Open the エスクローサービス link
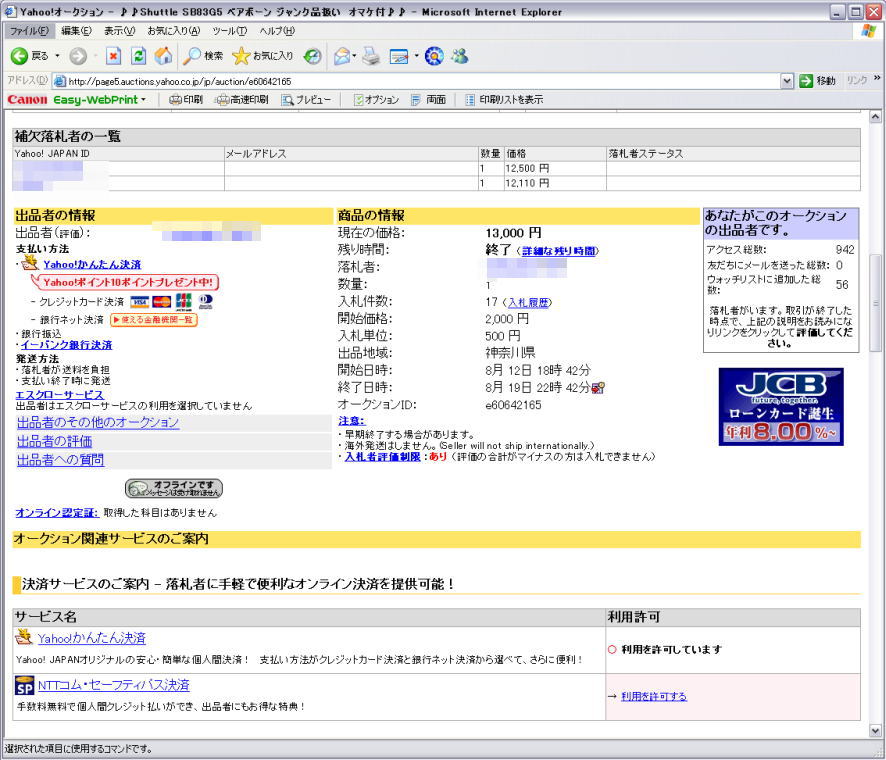Viewport: 886px width, 760px height. [59, 394]
